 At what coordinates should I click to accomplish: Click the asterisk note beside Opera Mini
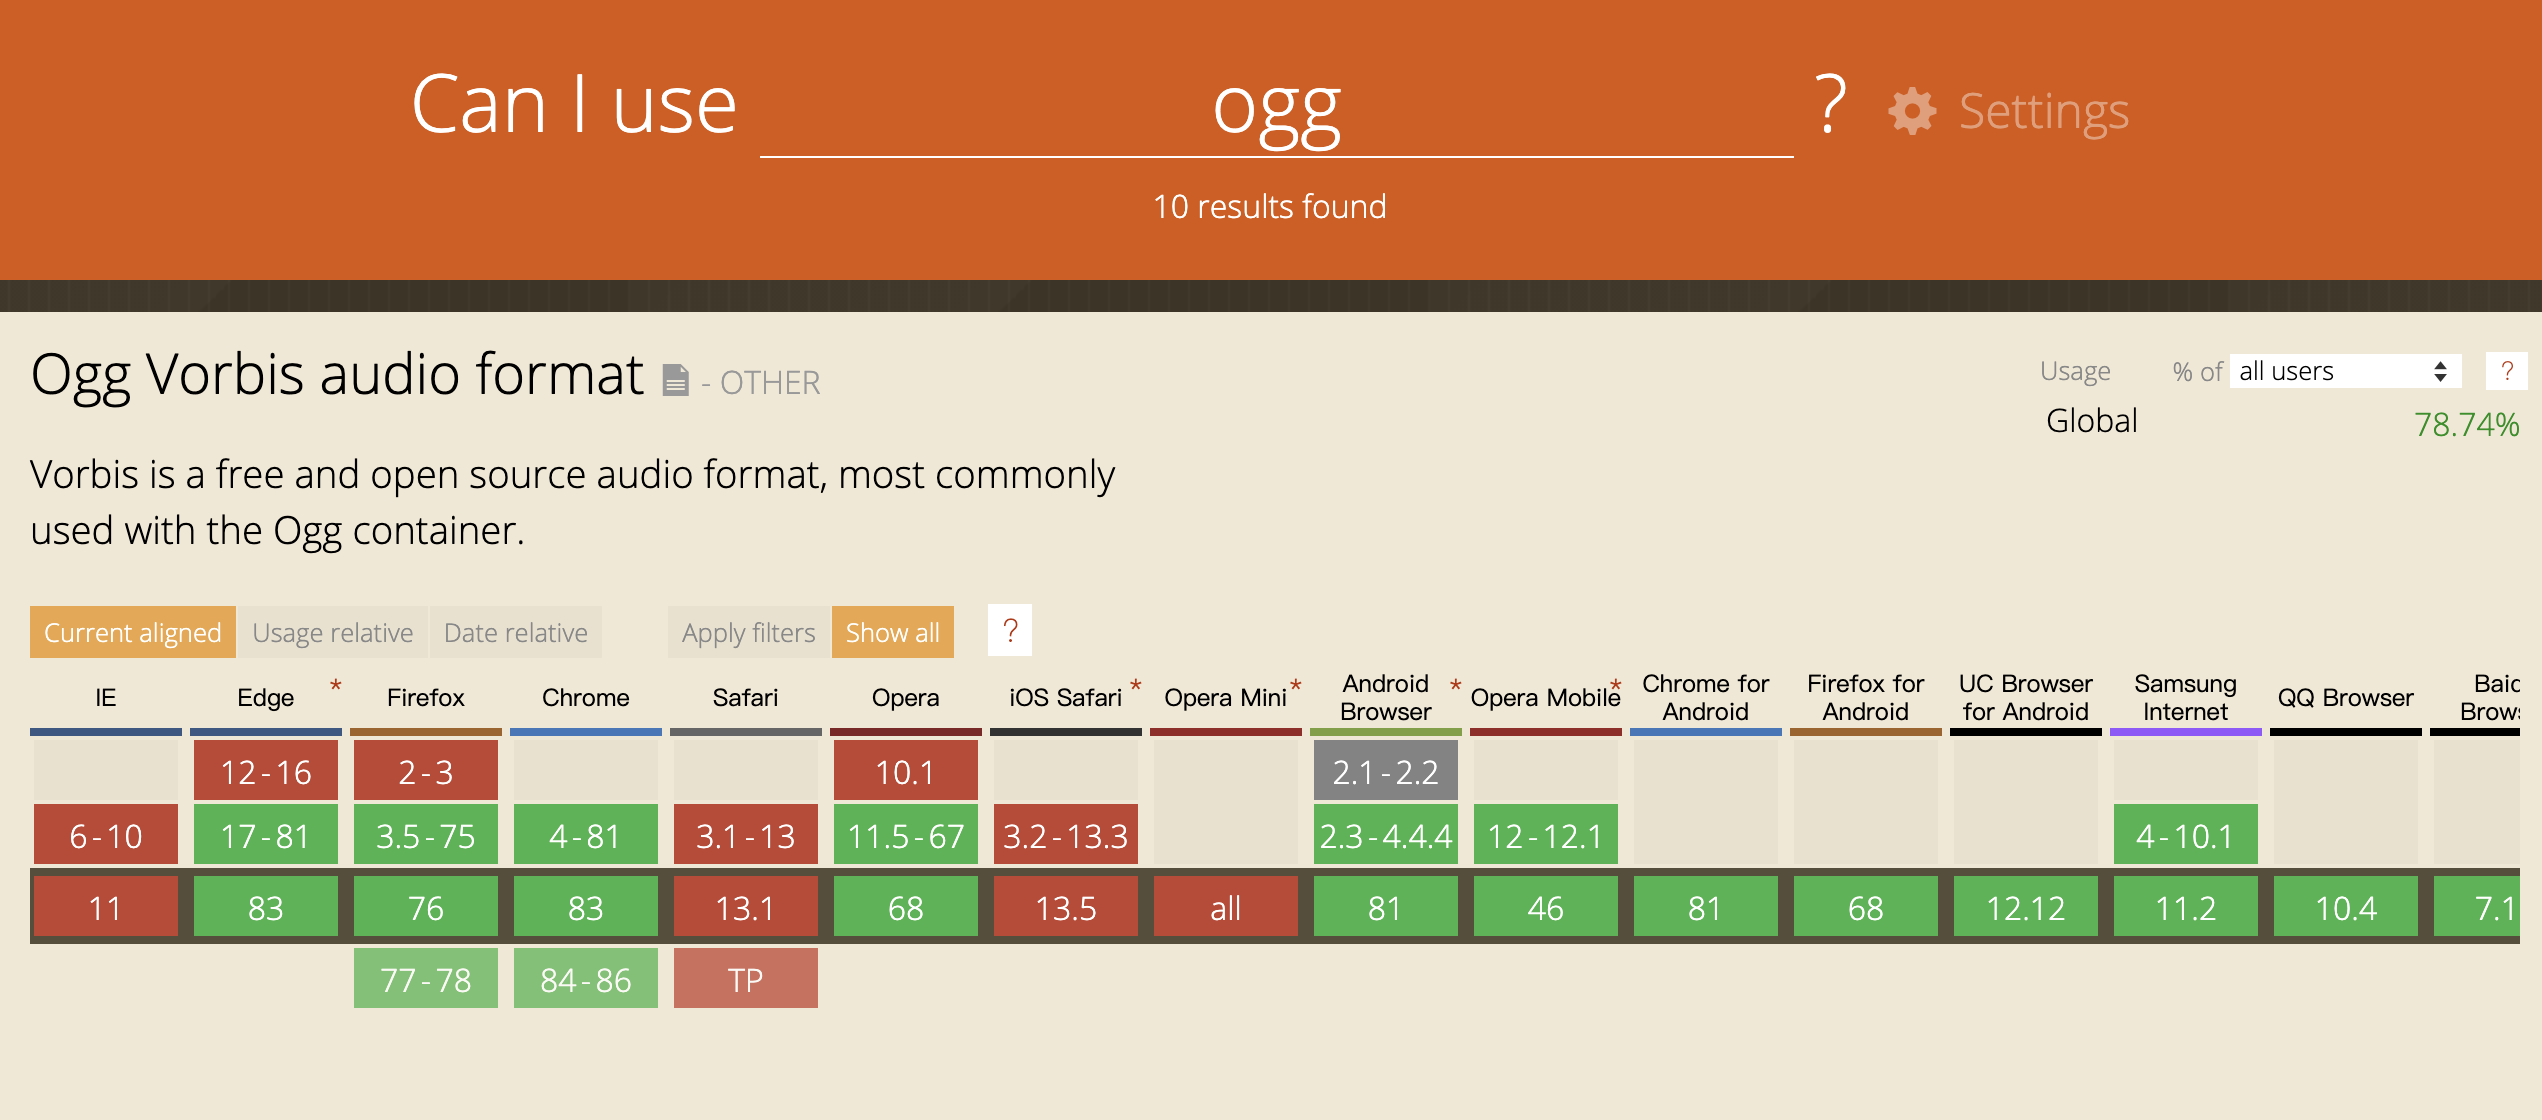(1296, 686)
